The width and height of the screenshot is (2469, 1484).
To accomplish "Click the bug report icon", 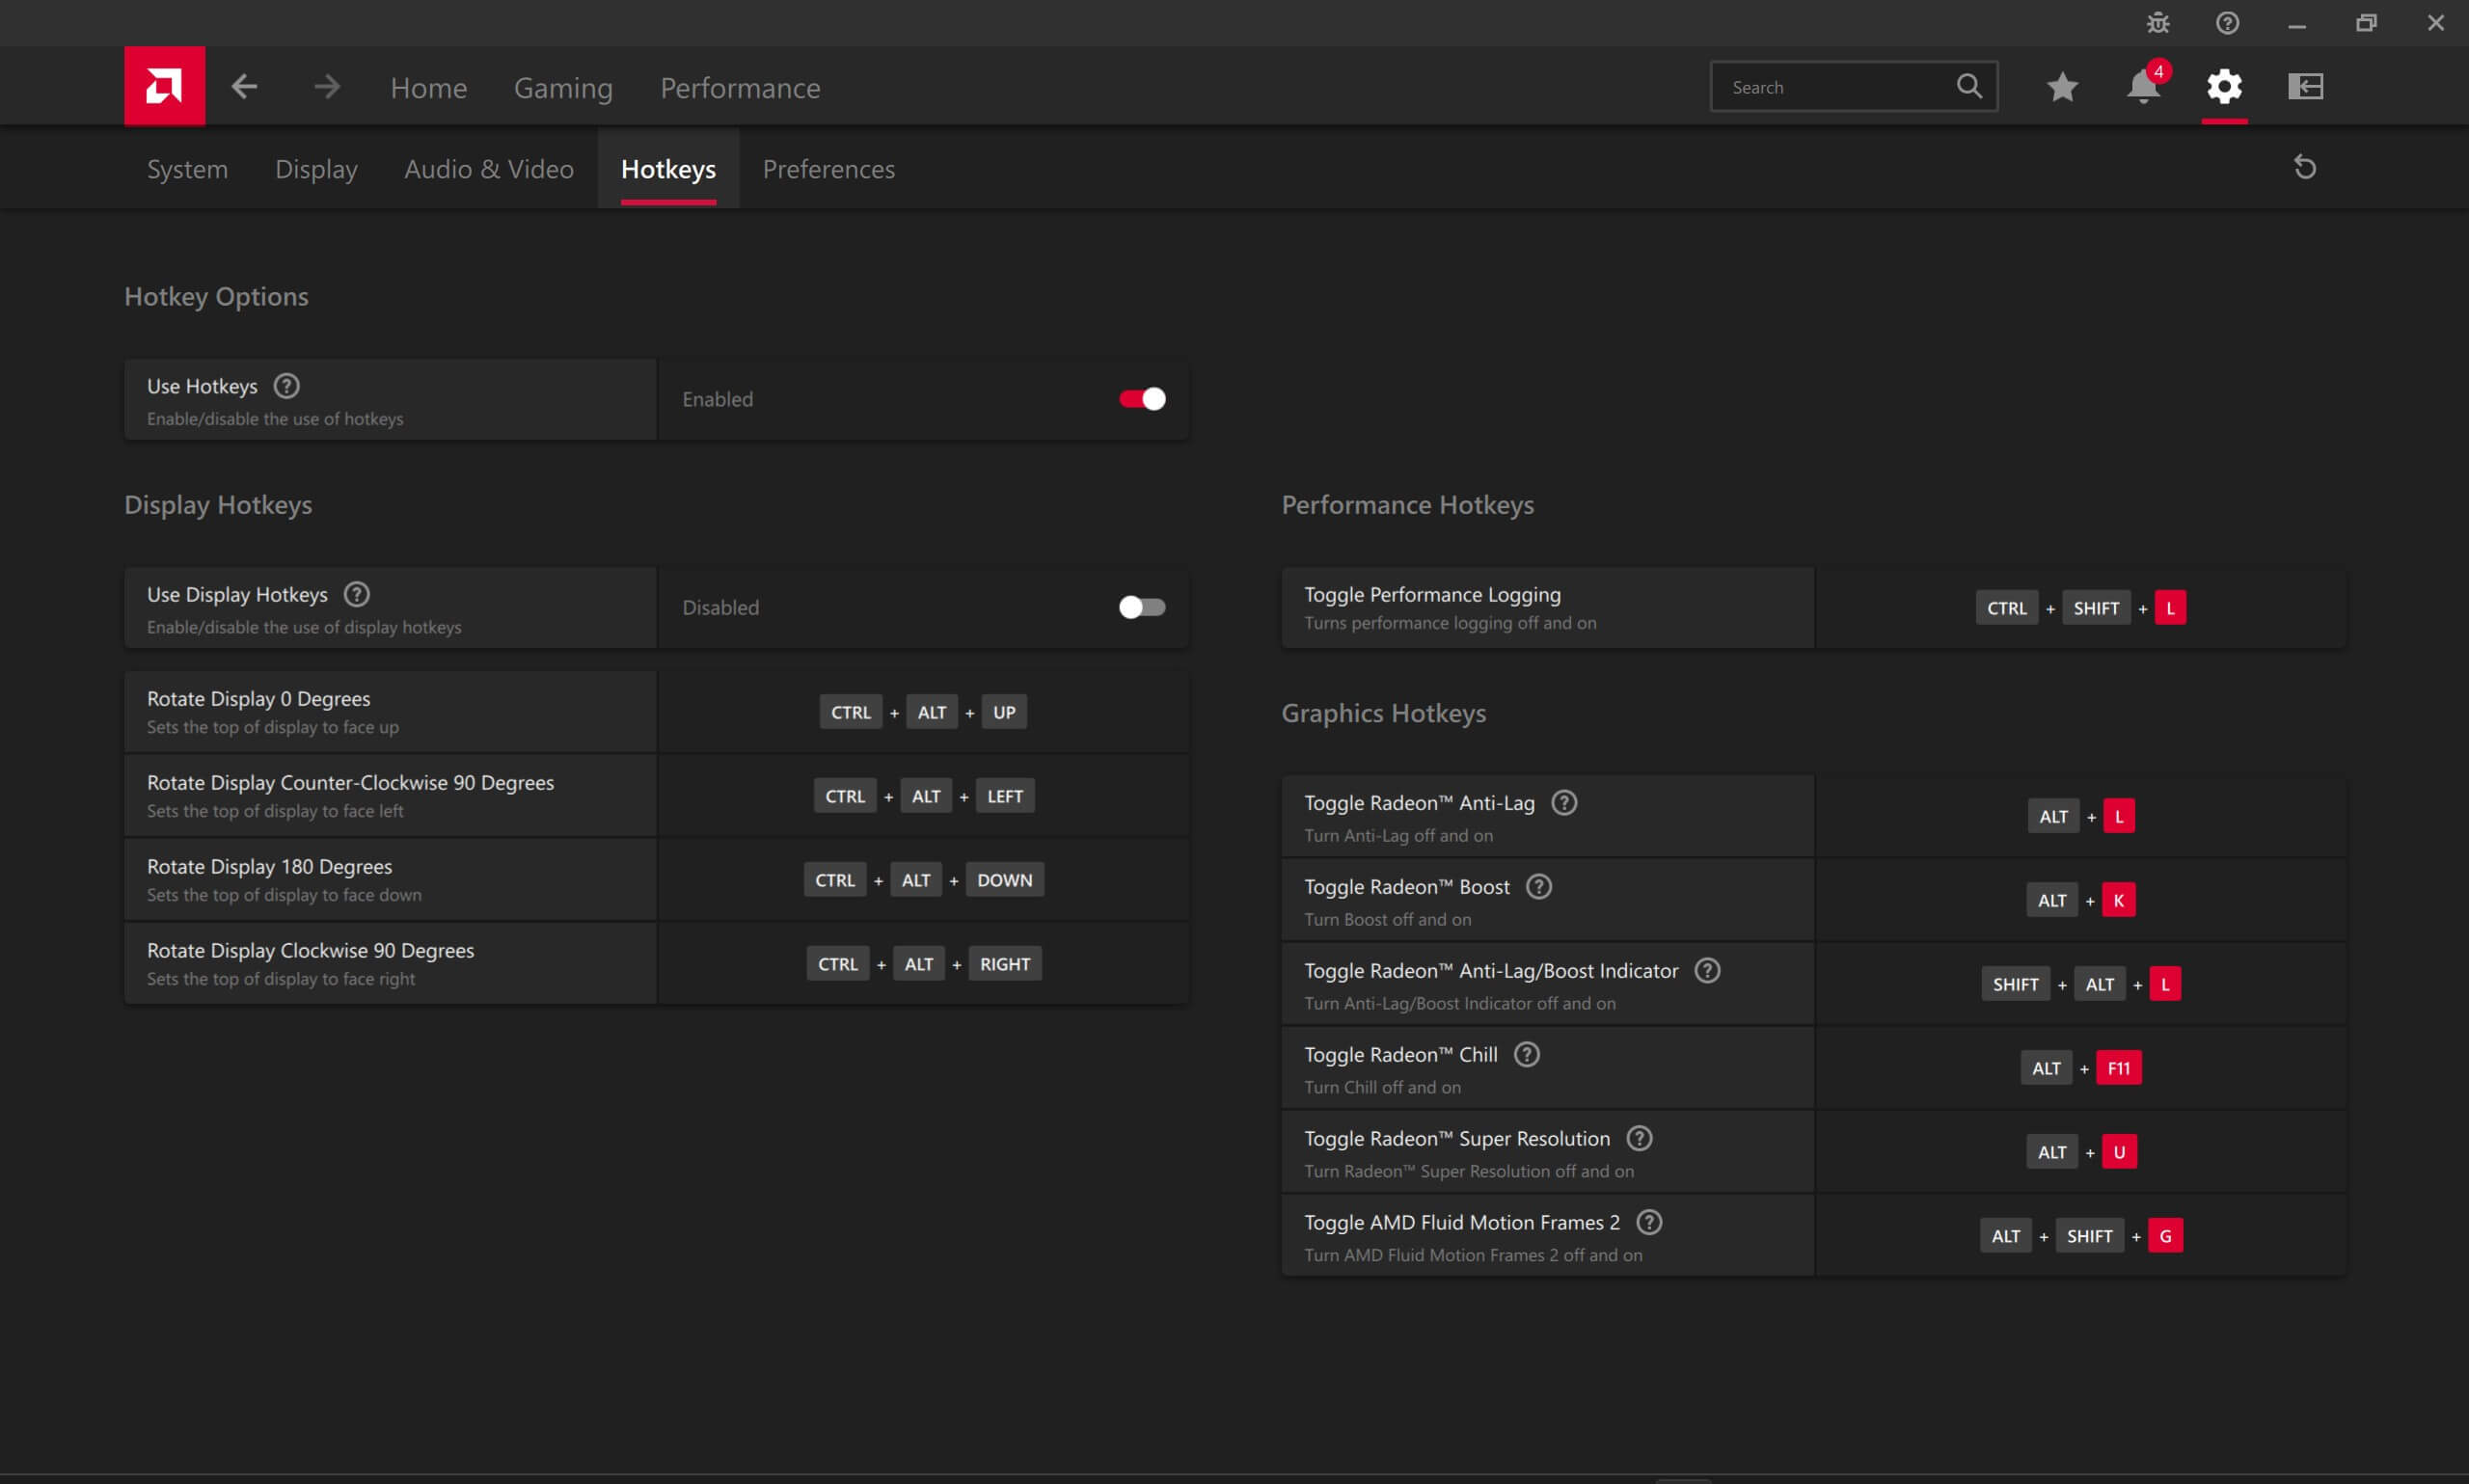I will (2158, 22).
